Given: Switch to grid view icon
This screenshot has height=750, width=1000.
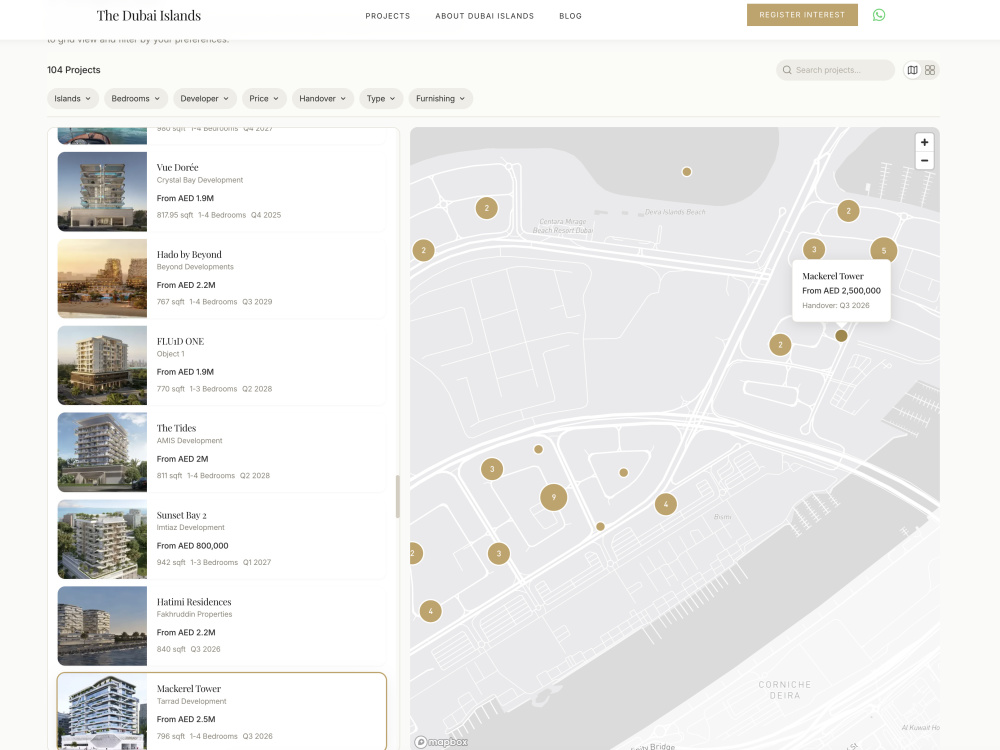Looking at the screenshot, I should tap(930, 70).
